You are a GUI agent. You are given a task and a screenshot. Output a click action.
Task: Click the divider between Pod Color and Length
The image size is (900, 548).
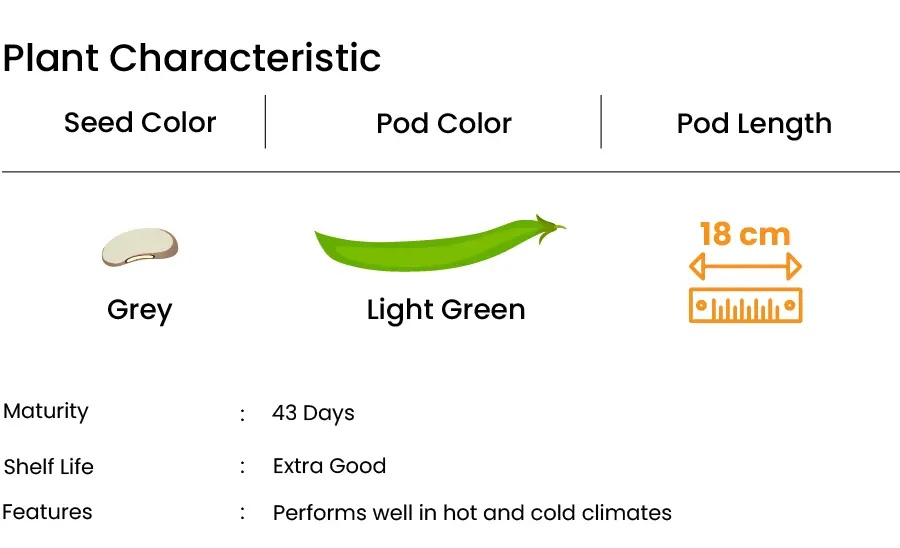click(601, 122)
